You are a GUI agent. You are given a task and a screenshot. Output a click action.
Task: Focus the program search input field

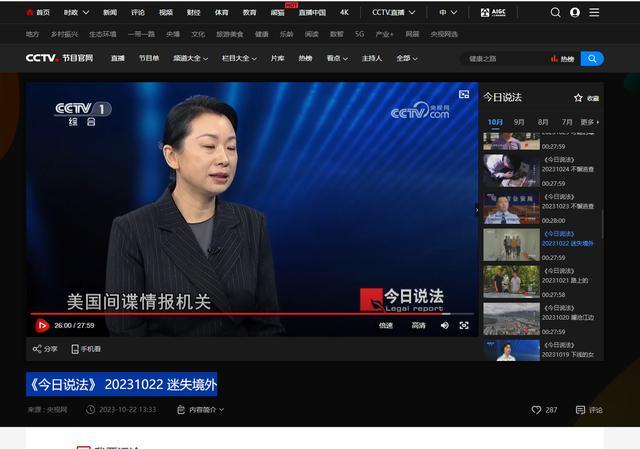pyautogui.click(x=504, y=59)
